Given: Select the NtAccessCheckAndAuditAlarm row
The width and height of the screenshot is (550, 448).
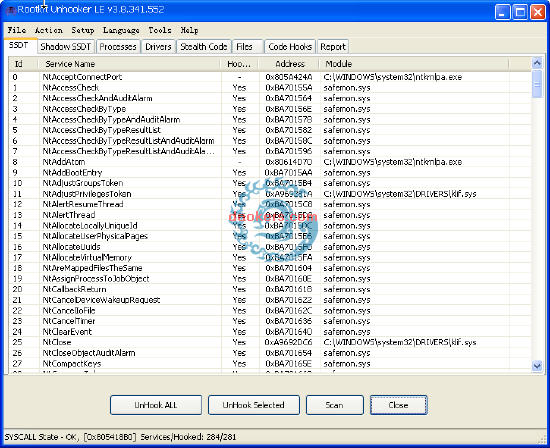Looking at the screenshot, I should 270,98.
